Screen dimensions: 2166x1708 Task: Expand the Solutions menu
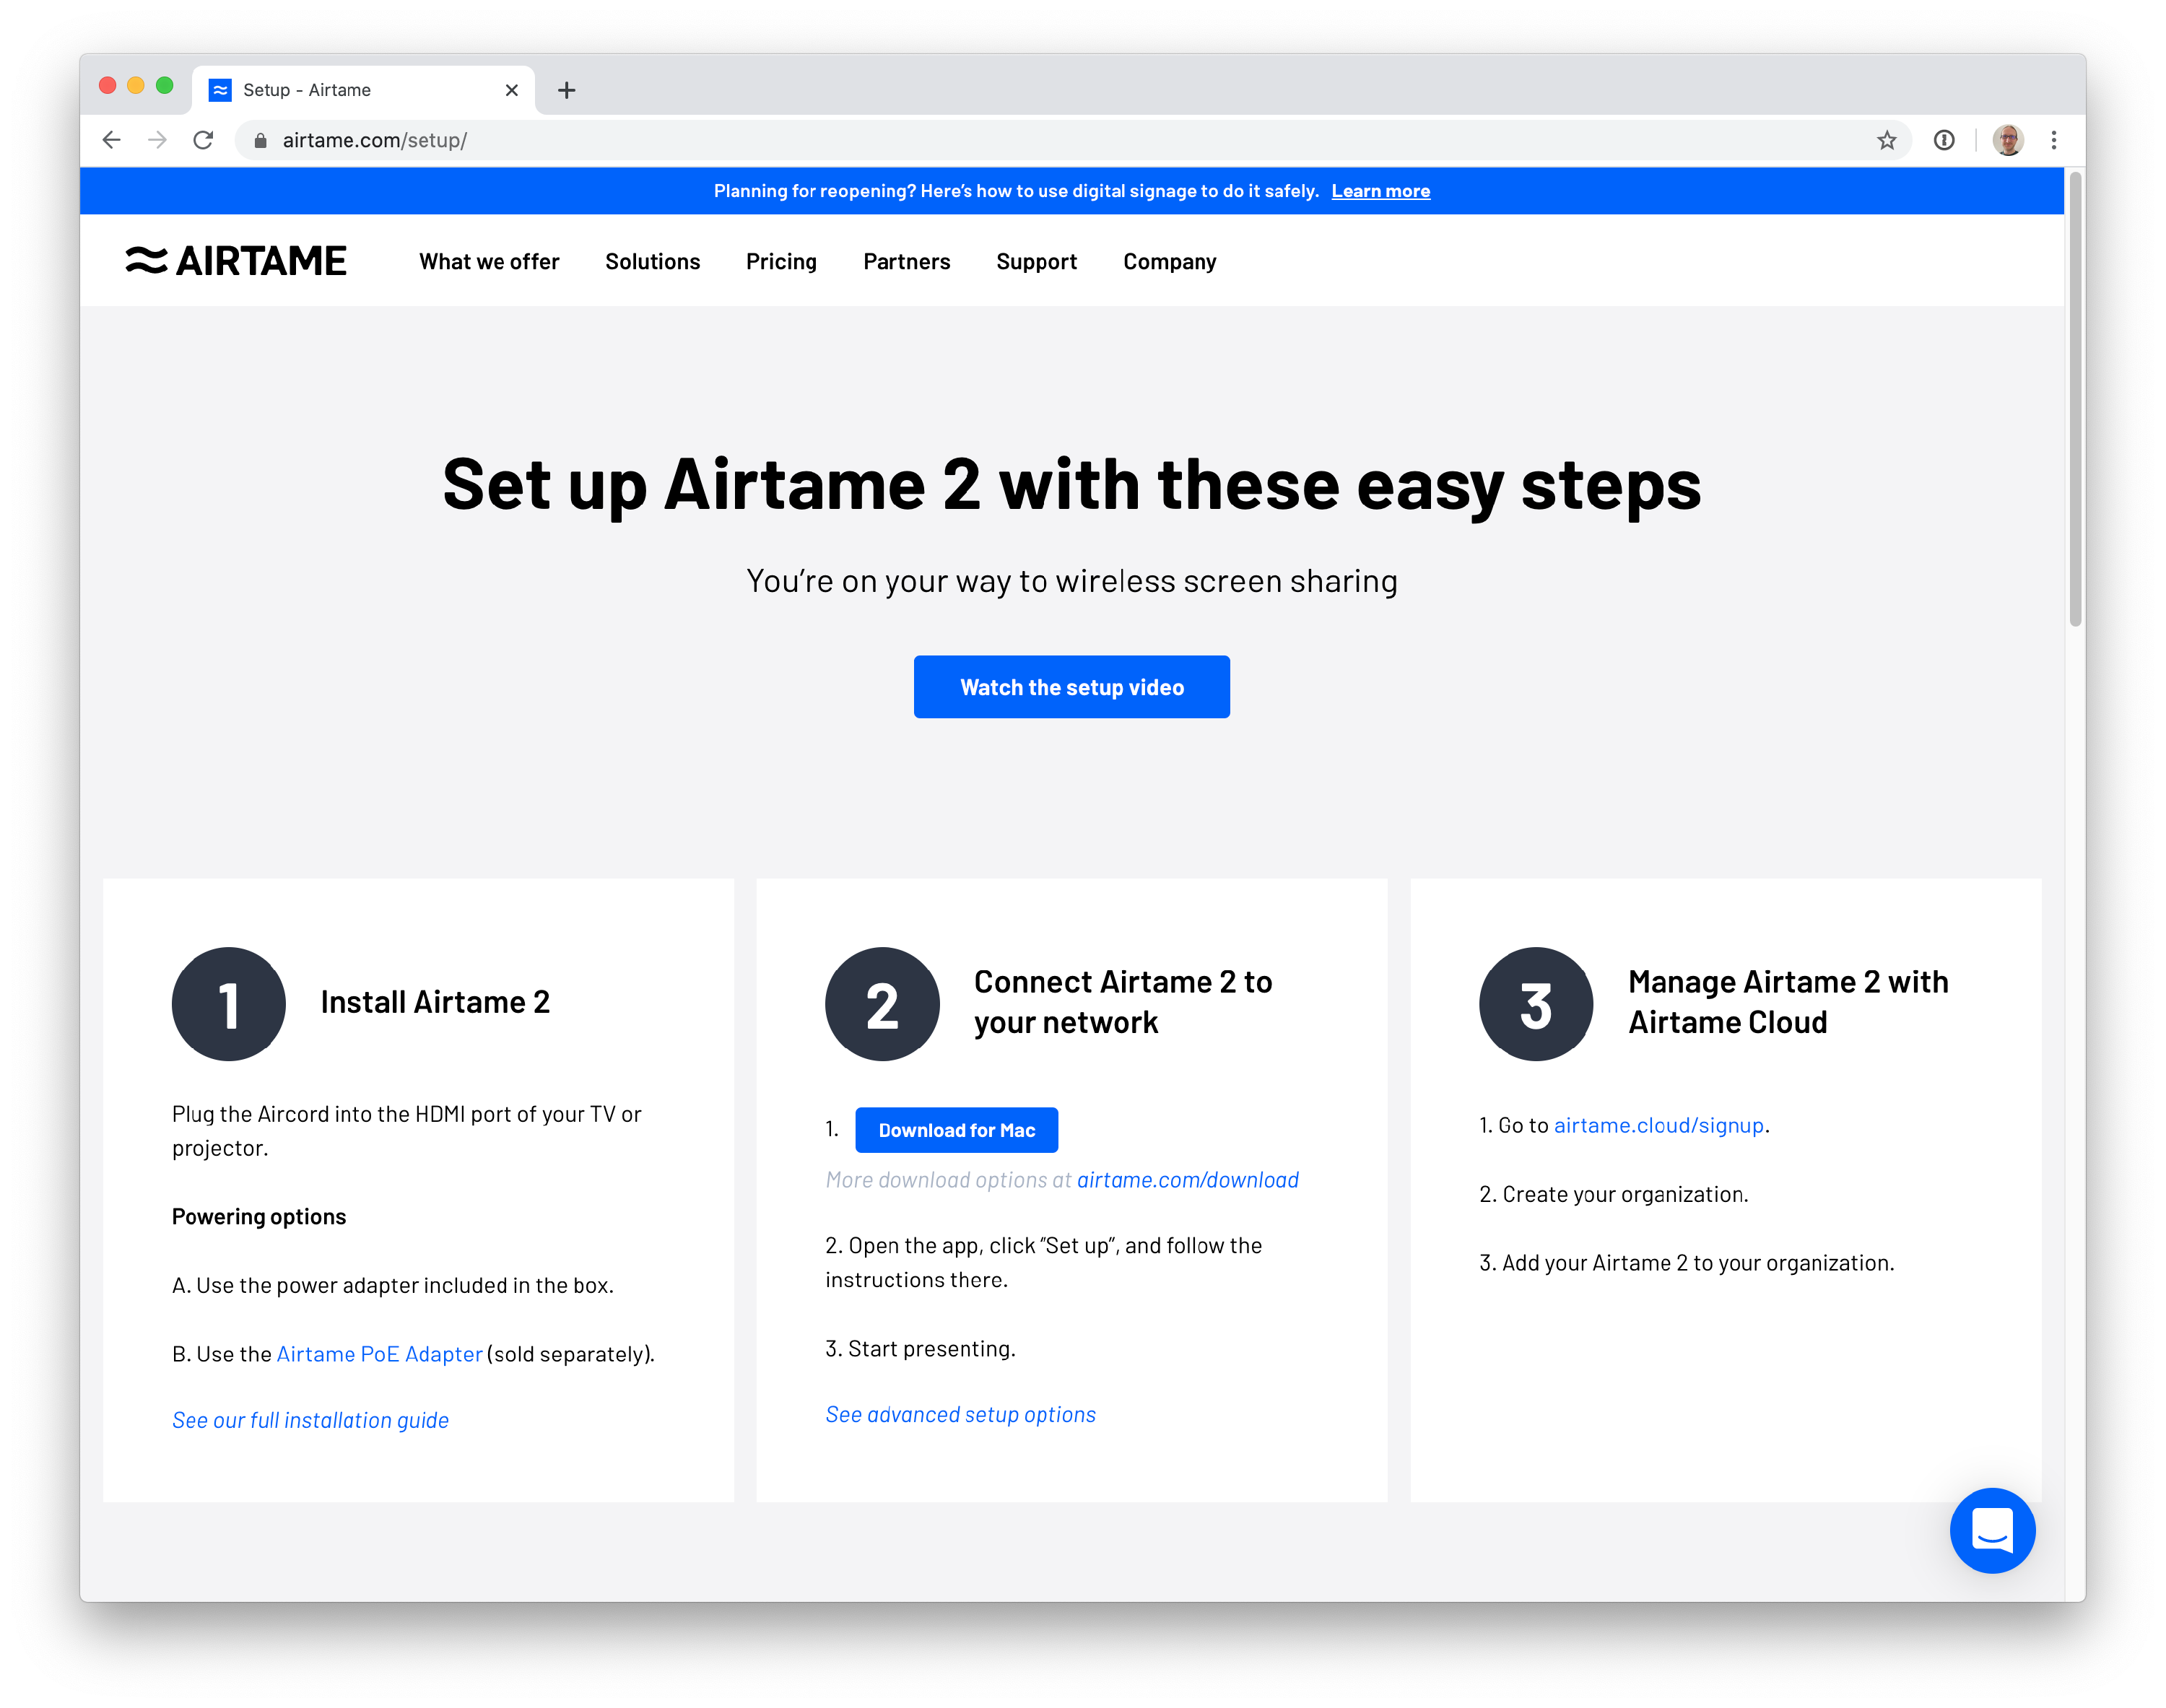point(652,262)
